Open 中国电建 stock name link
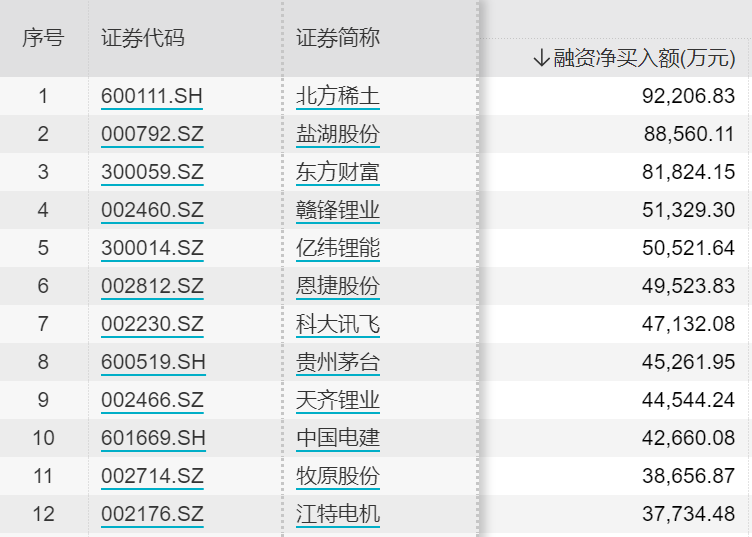752x537 pixels. point(338,439)
